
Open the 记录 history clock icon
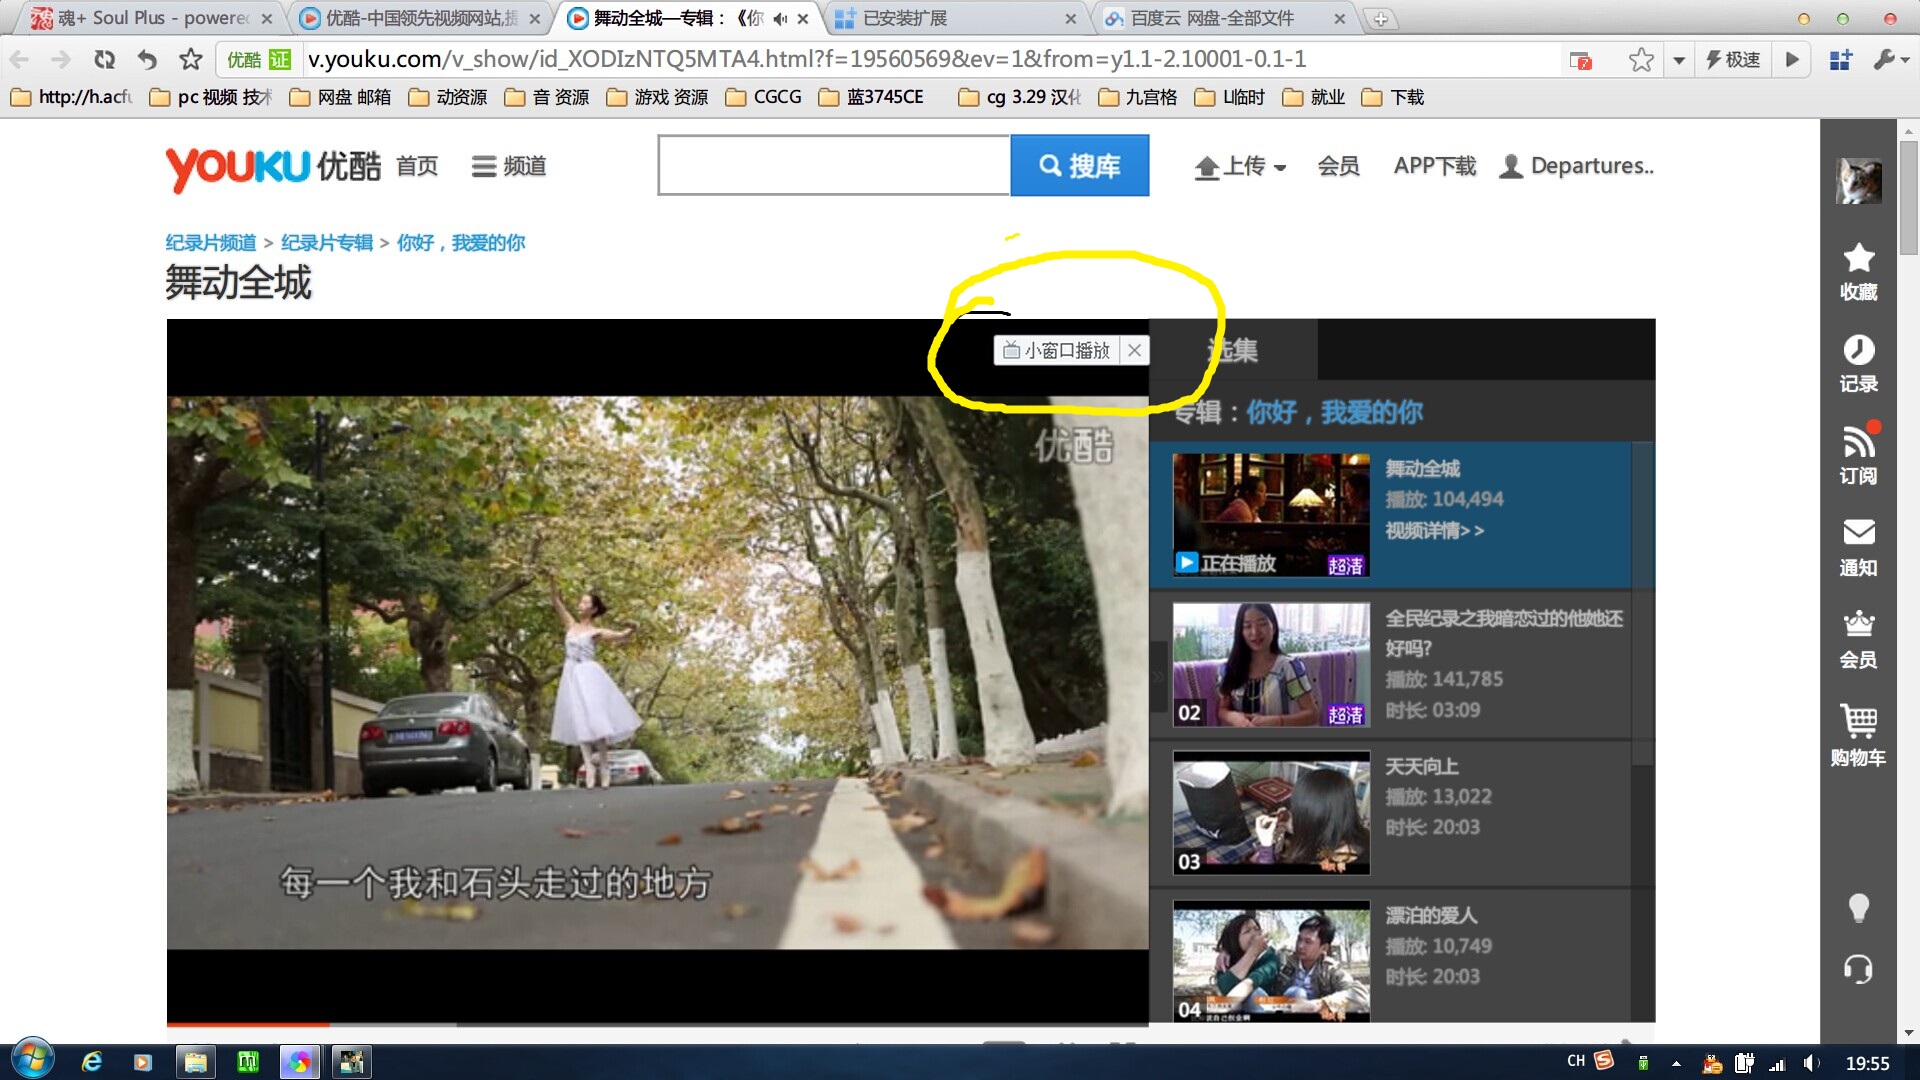1858,351
